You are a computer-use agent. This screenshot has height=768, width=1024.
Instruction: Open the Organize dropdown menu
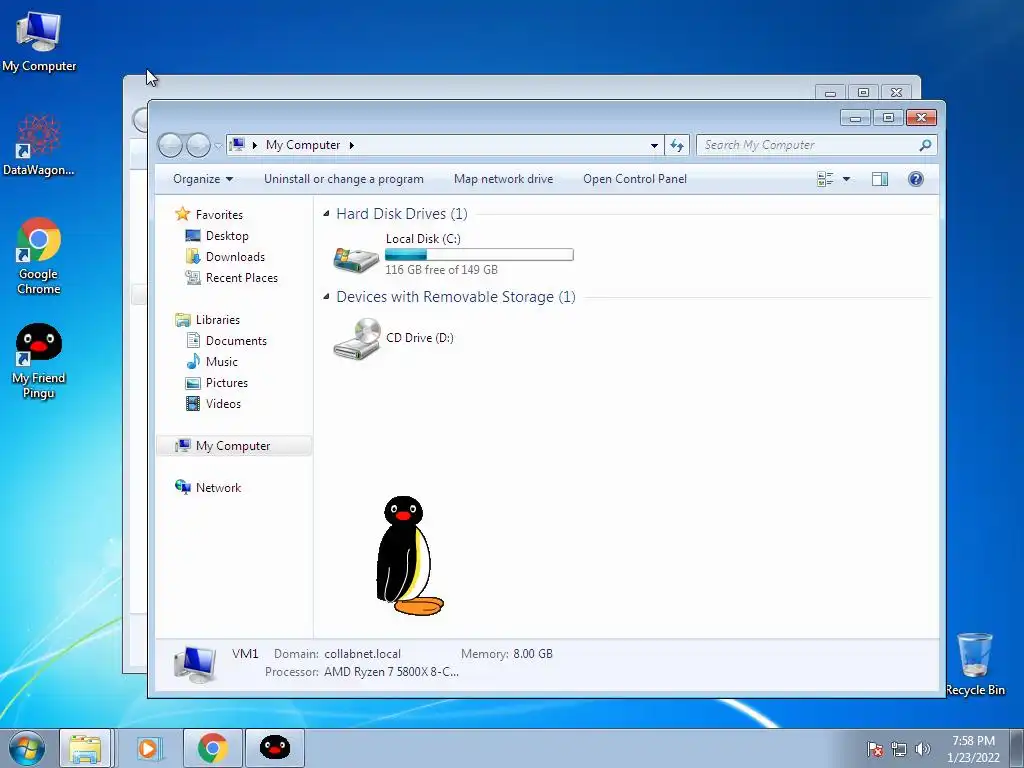pyautogui.click(x=202, y=179)
